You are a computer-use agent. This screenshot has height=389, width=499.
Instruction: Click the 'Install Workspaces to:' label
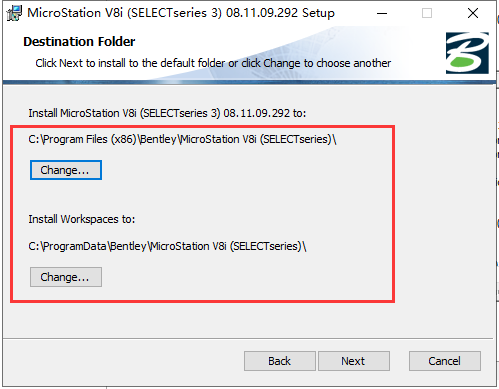click(x=82, y=219)
